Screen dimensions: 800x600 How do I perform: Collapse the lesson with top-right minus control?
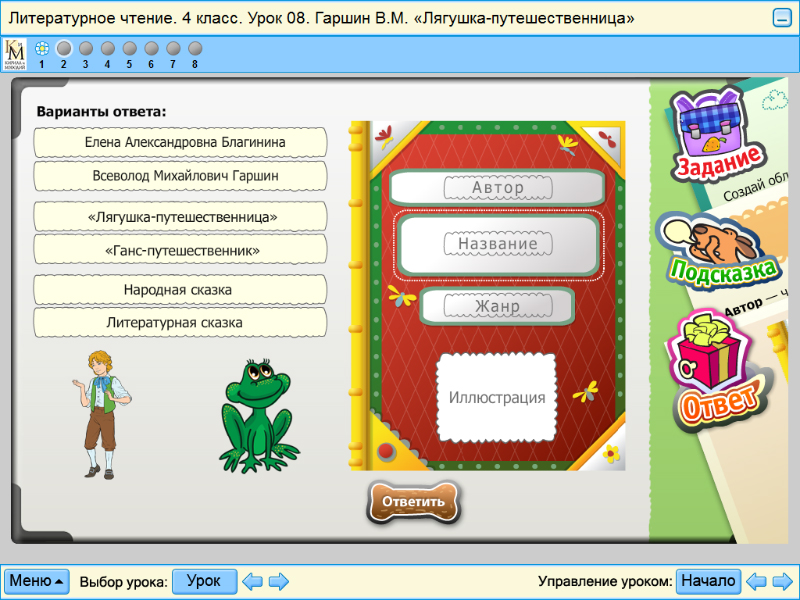pyautogui.click(x=783, y=16)
